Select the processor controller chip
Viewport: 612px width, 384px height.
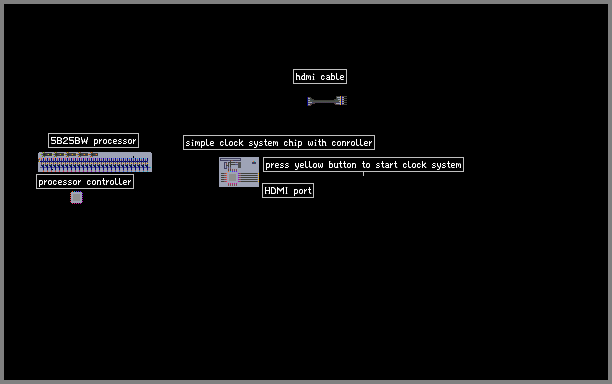tap(76, 197)
